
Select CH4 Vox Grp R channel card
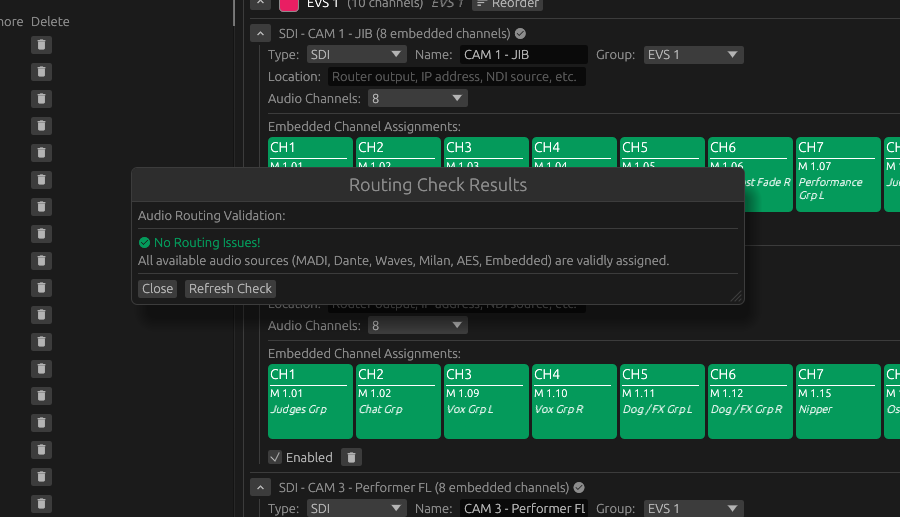click(575, 402)
